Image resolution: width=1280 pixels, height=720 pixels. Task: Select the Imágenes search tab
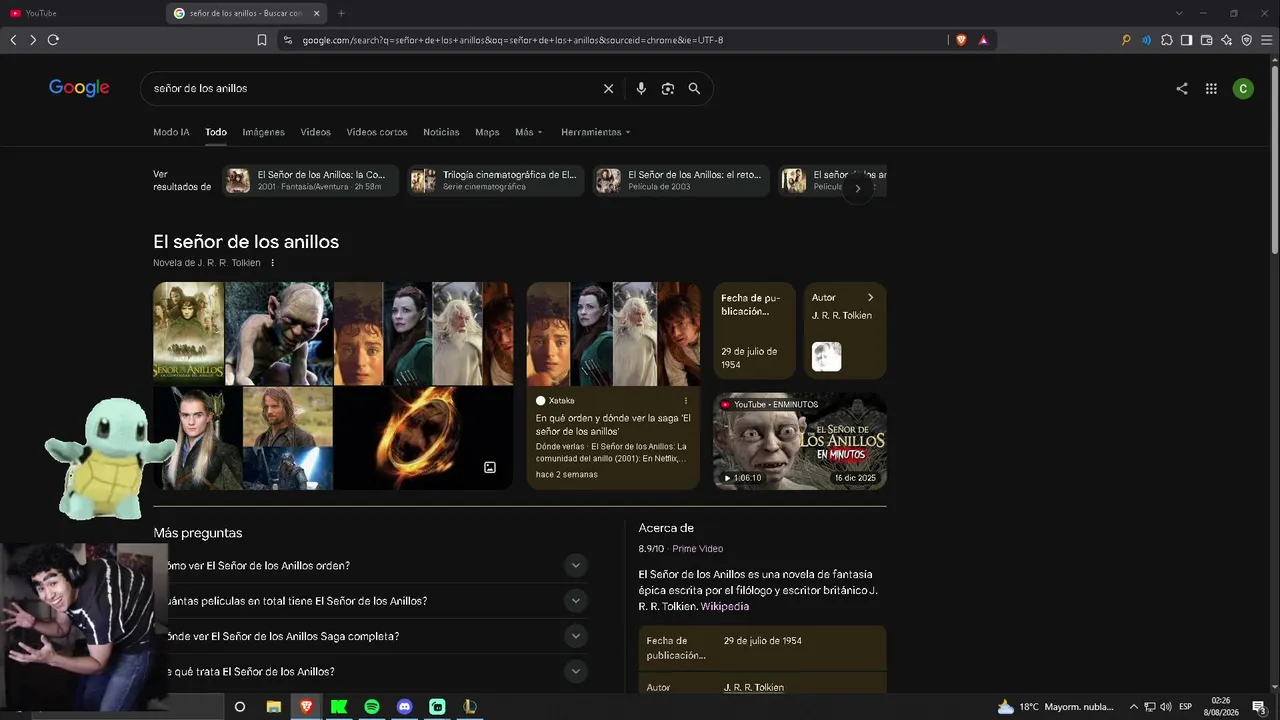pos(263,132)
